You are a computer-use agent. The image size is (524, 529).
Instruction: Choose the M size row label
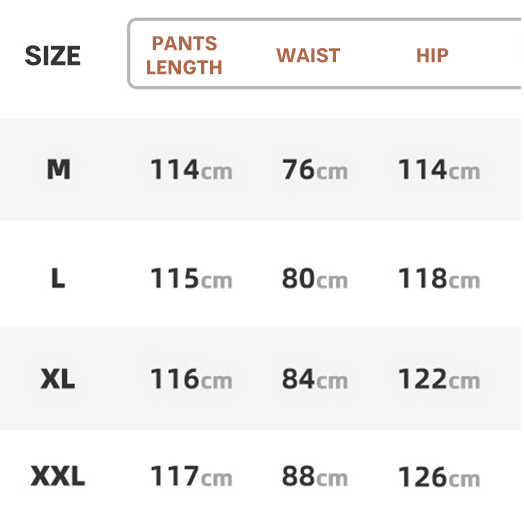coord(59,169)
